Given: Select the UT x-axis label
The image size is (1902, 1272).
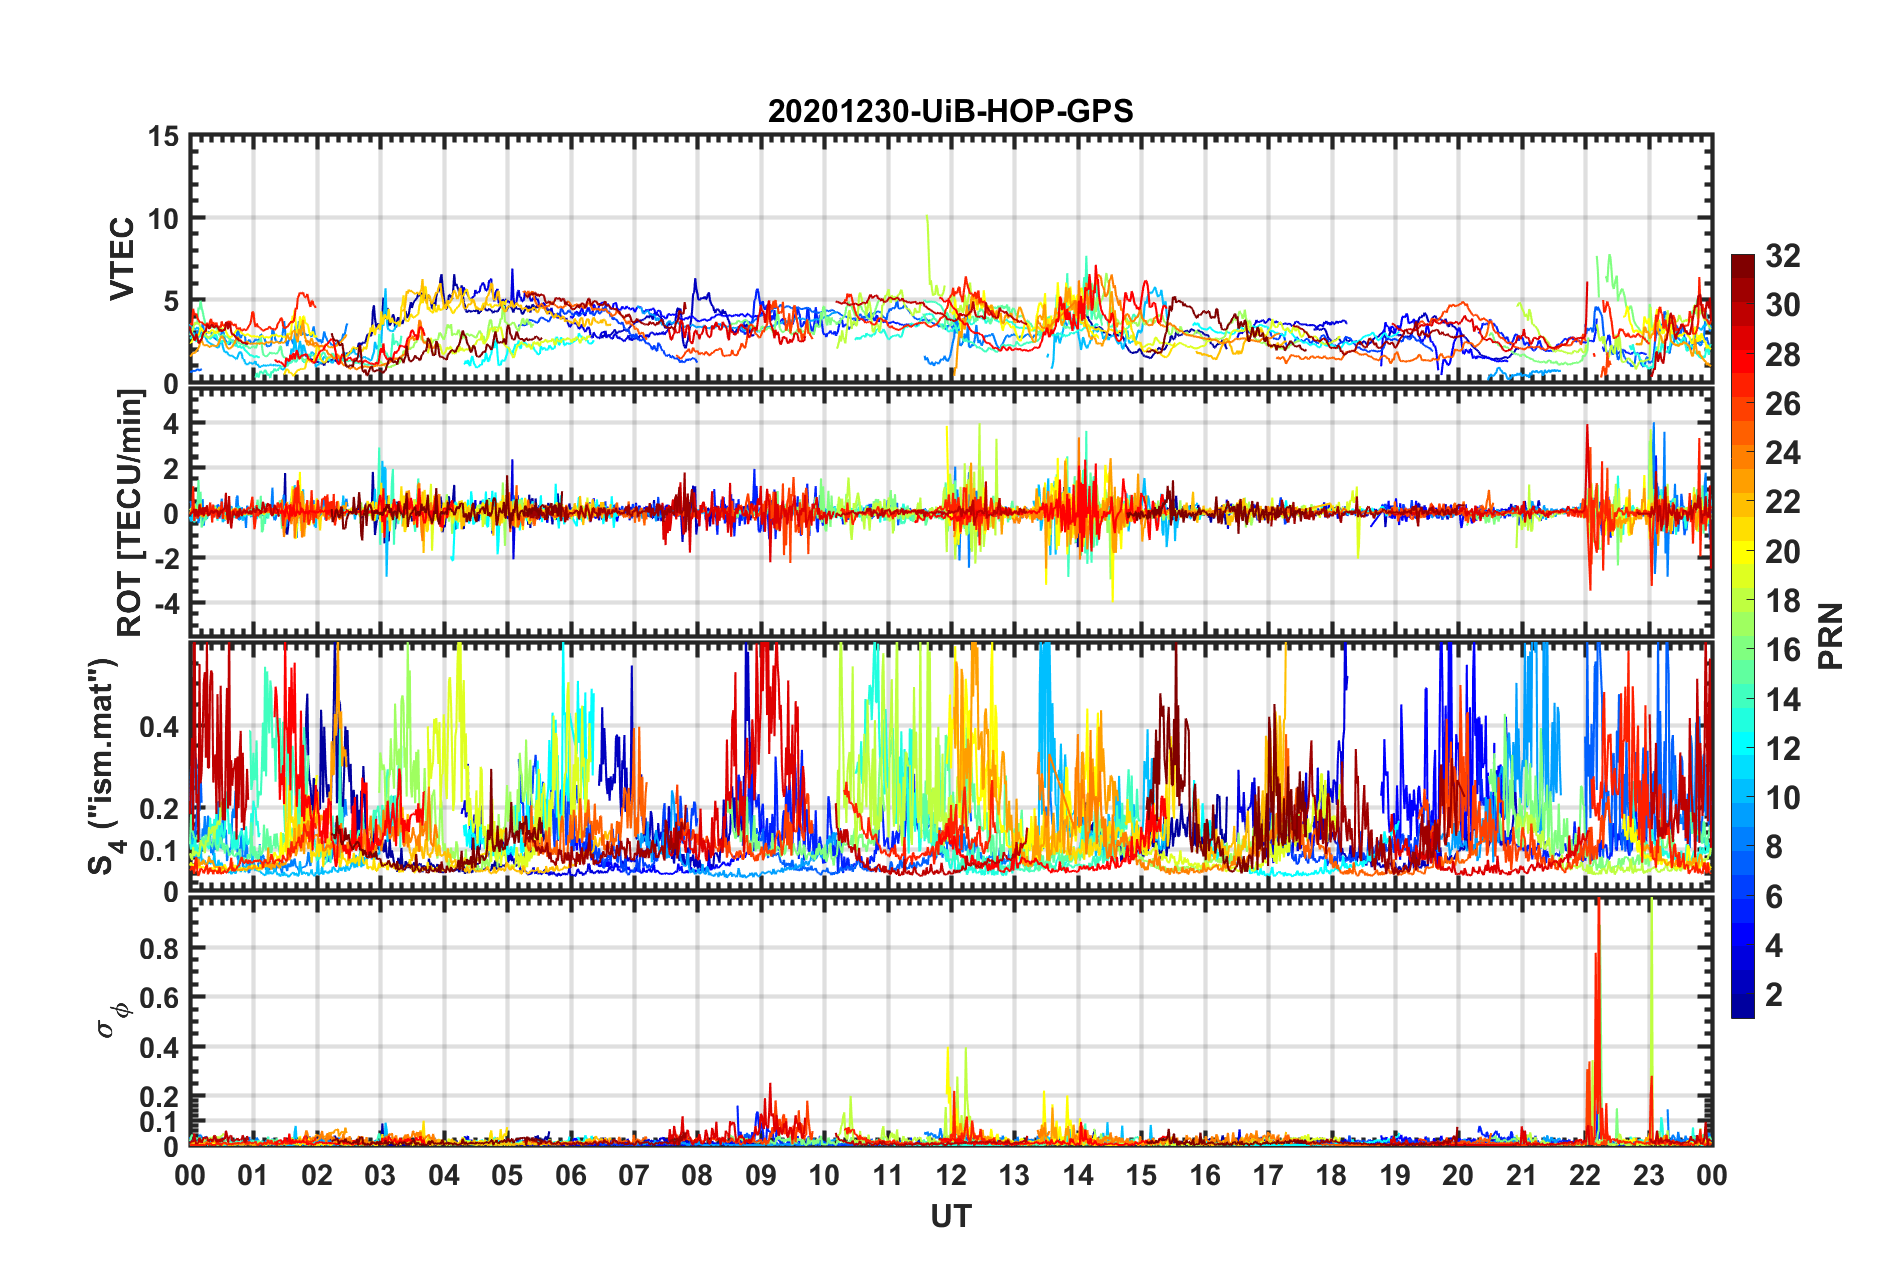Looking at the screenshot, I should (951, 1216).
